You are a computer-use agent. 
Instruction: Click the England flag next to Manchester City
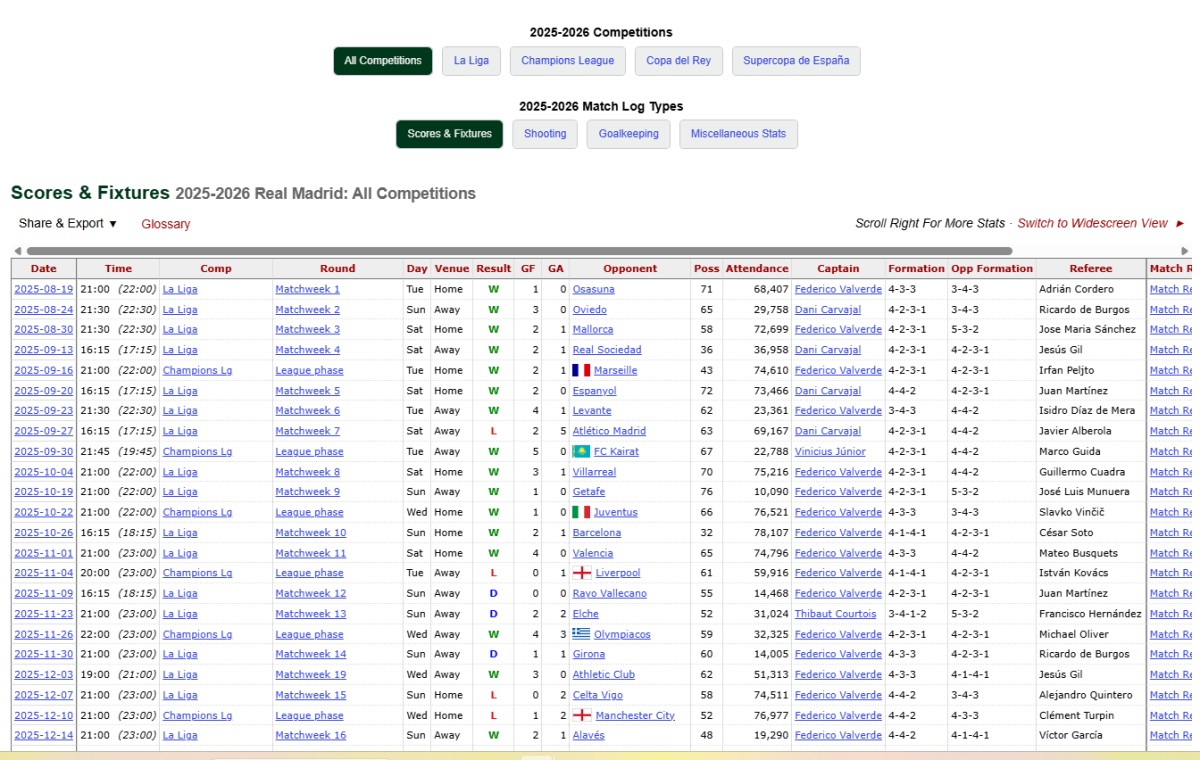pos(581,715)
